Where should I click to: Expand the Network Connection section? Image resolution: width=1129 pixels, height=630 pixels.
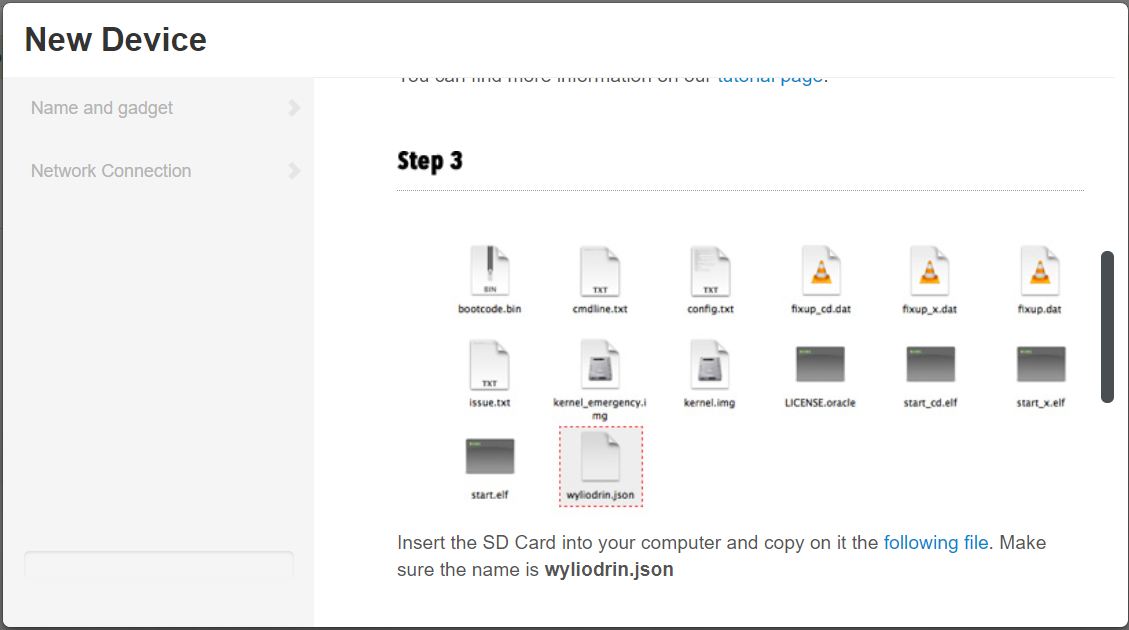(111, 171)
